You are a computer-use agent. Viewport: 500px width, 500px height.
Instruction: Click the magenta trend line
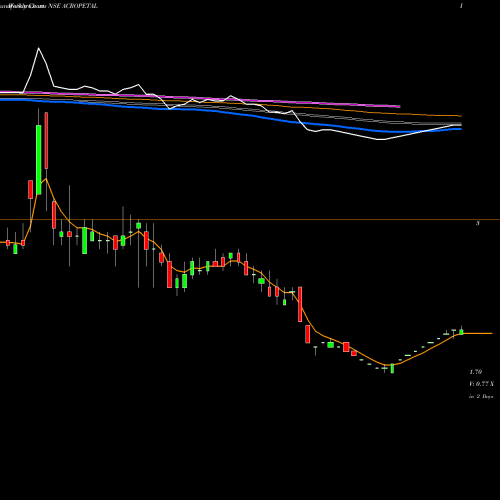[x=200, y=98]
